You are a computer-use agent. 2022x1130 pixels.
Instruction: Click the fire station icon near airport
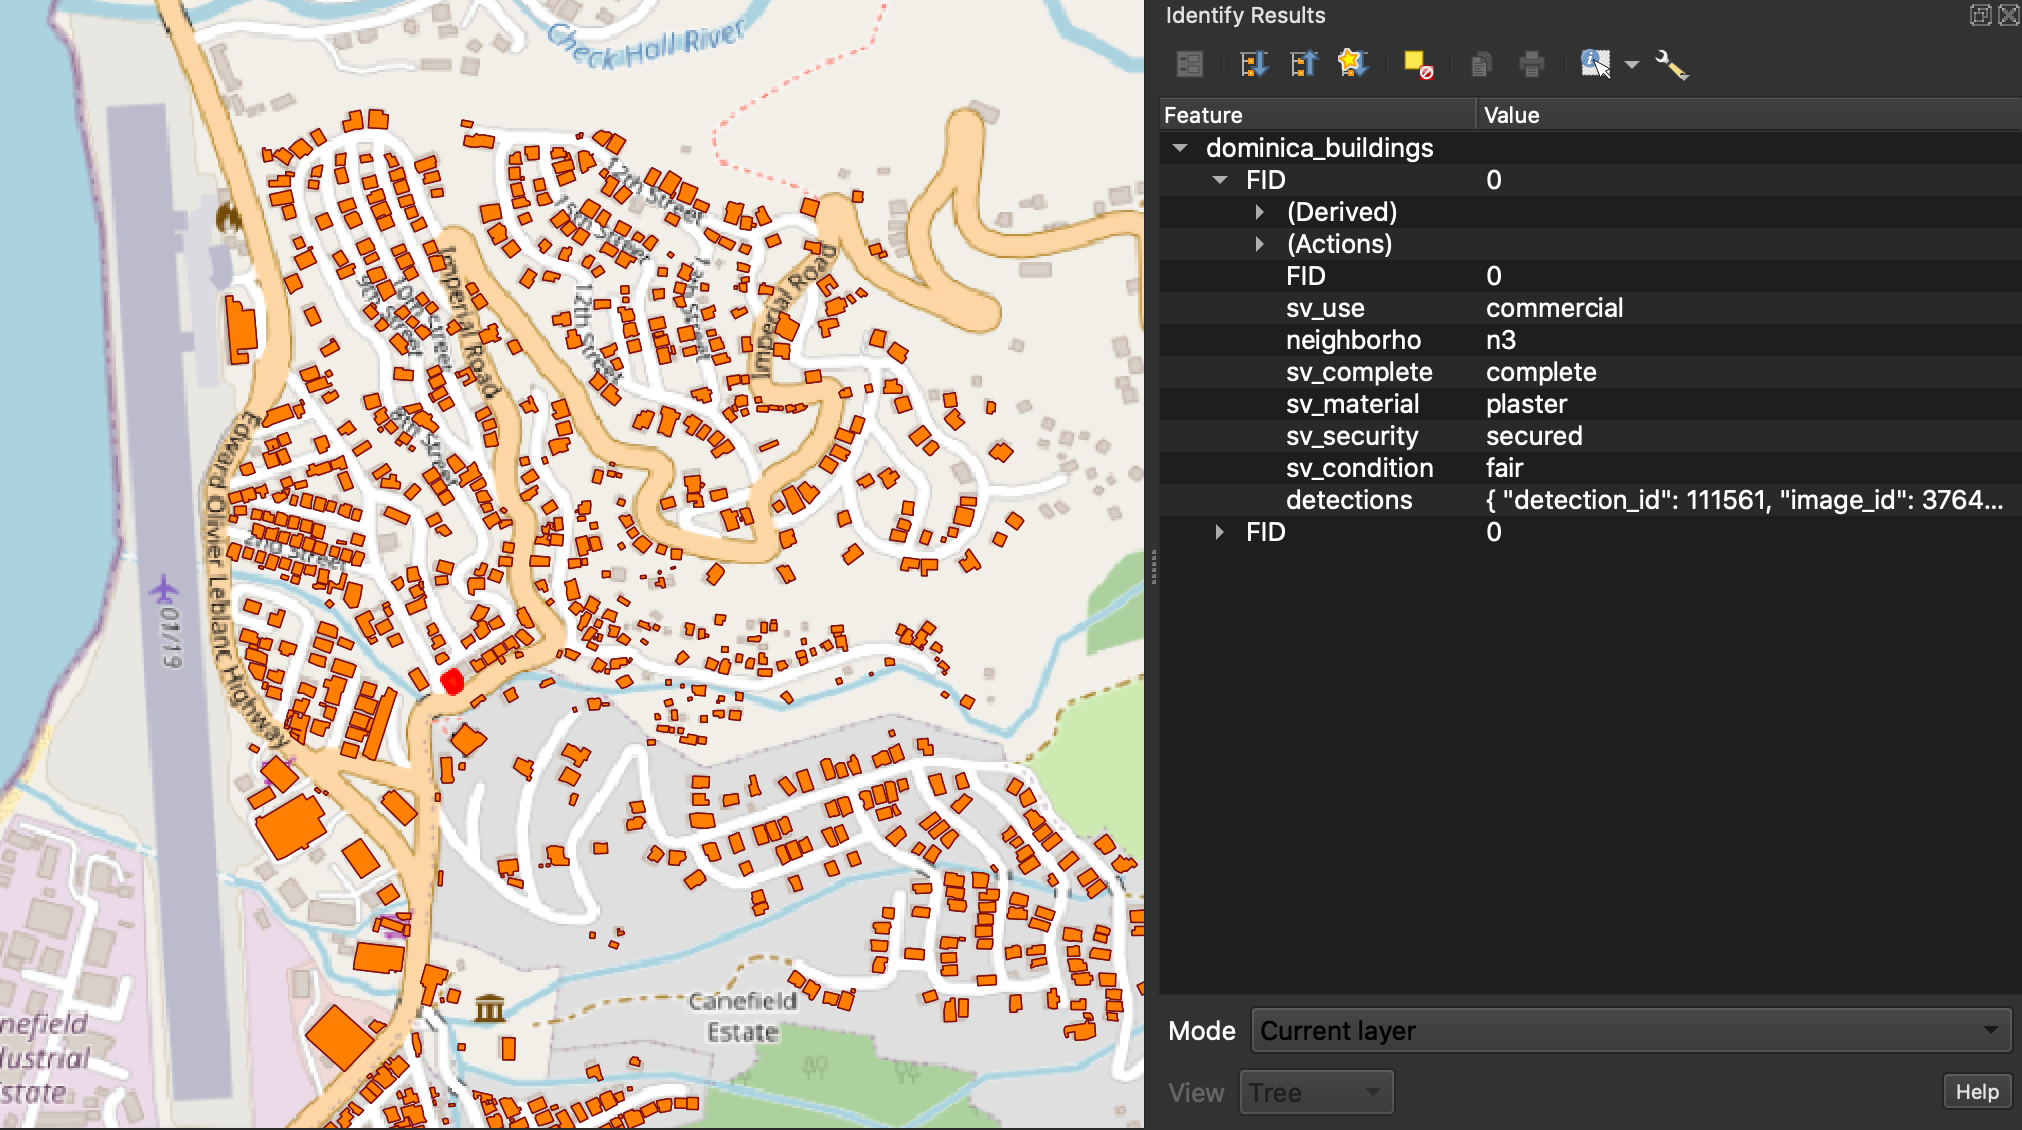[x=230, y=216]
